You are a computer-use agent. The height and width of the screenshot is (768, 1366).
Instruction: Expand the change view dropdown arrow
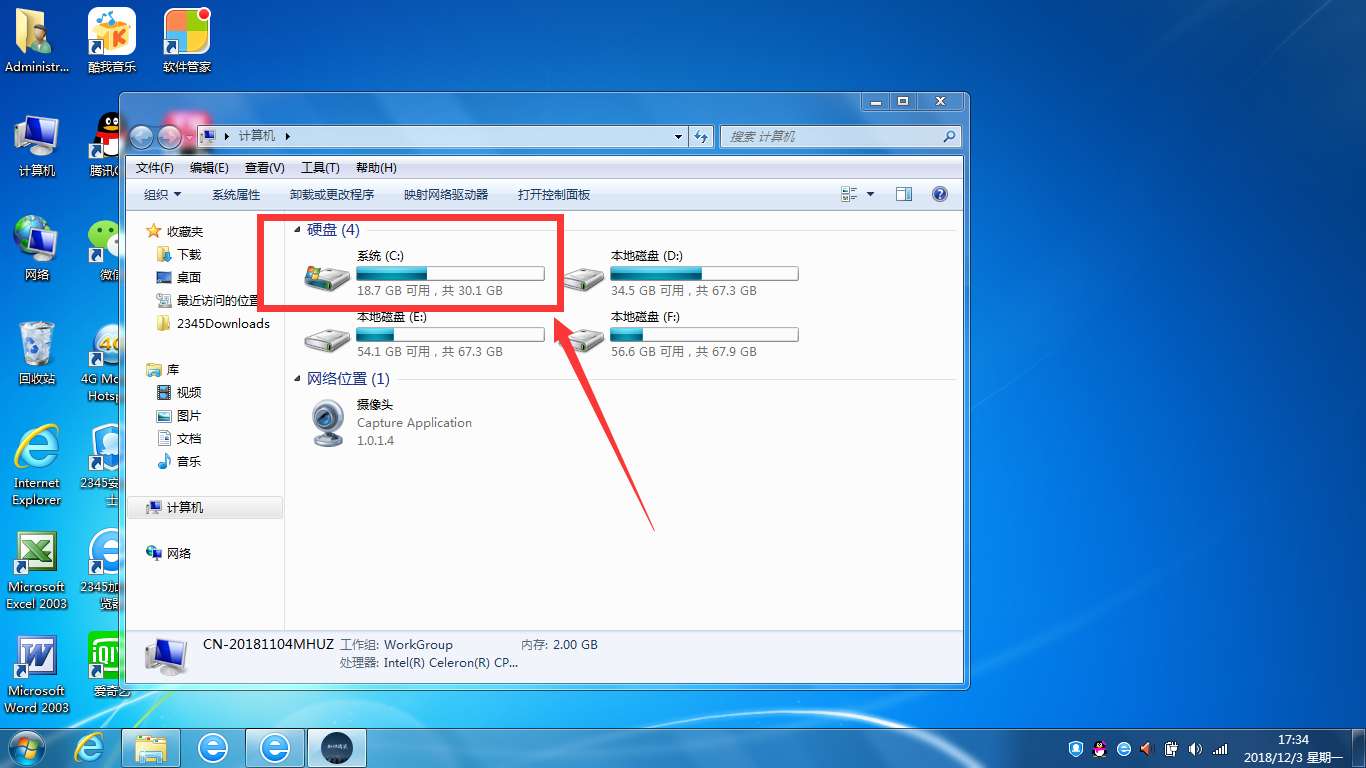[x=870, y=195]
